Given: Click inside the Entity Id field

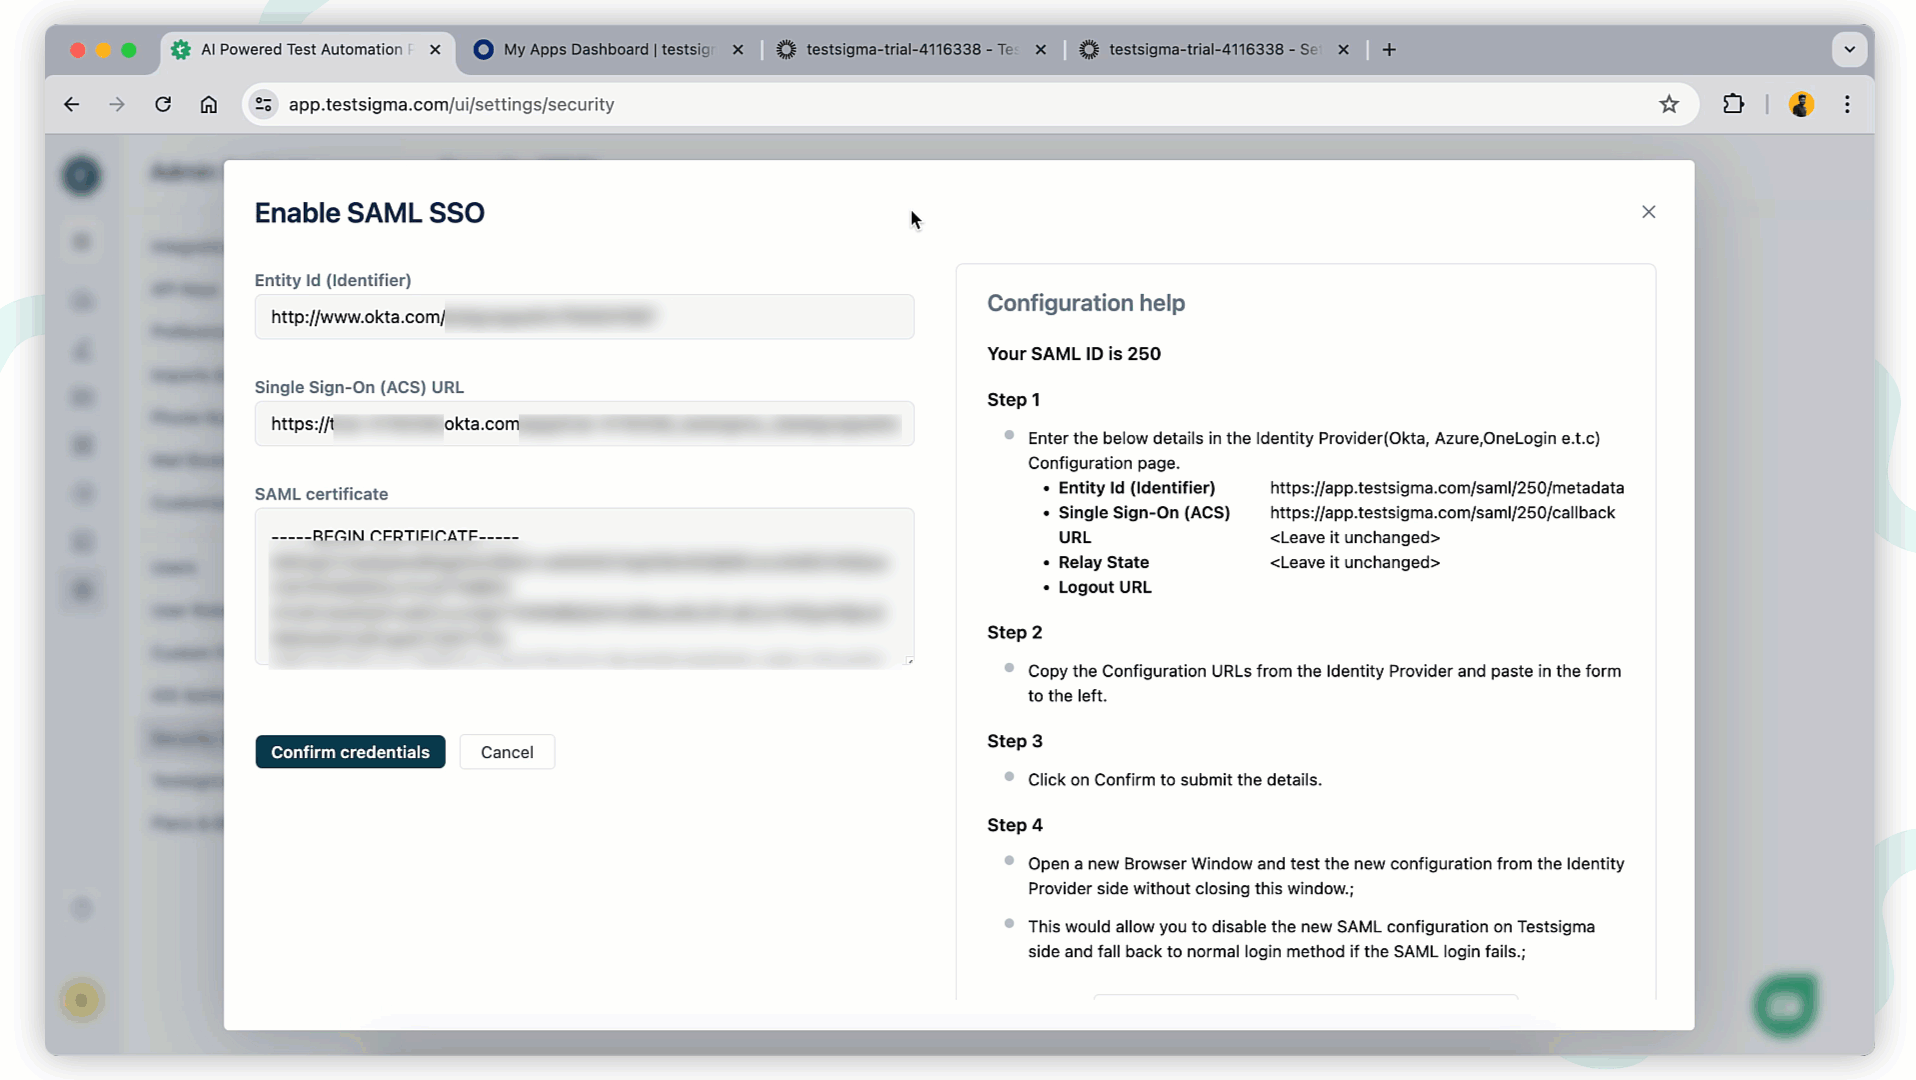Looking at the screenshot, I should click(x=584, y=317).
